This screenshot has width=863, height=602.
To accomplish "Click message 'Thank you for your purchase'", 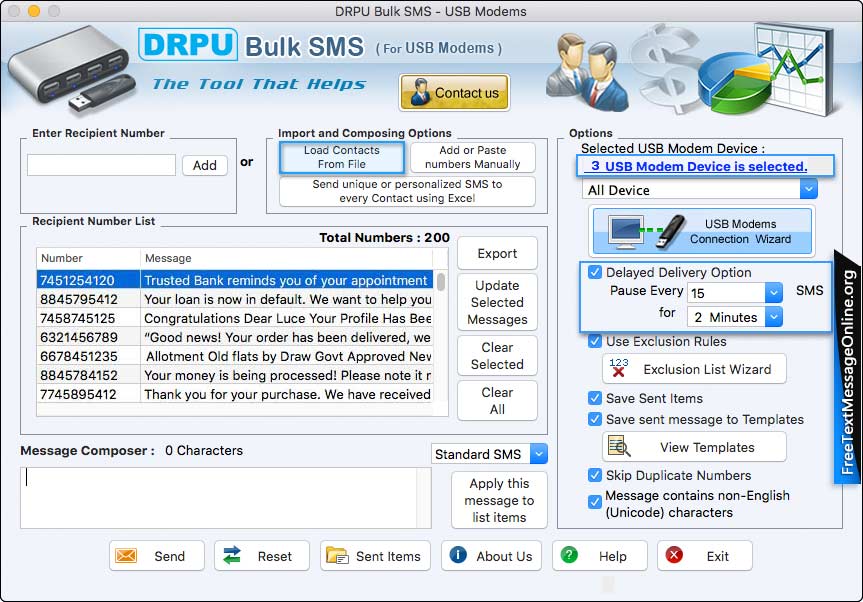I will (x=287, y=394).
